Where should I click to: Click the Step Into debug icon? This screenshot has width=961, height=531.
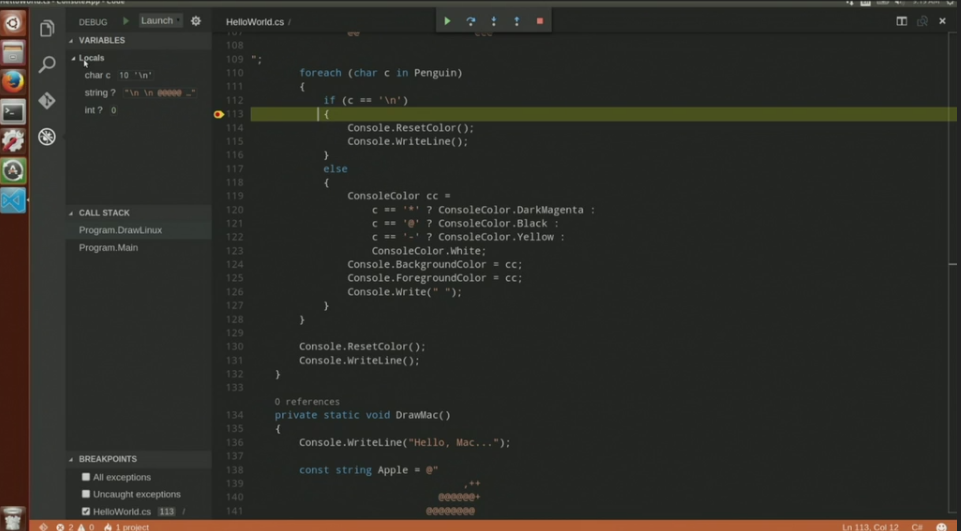[x=493, y=21]
